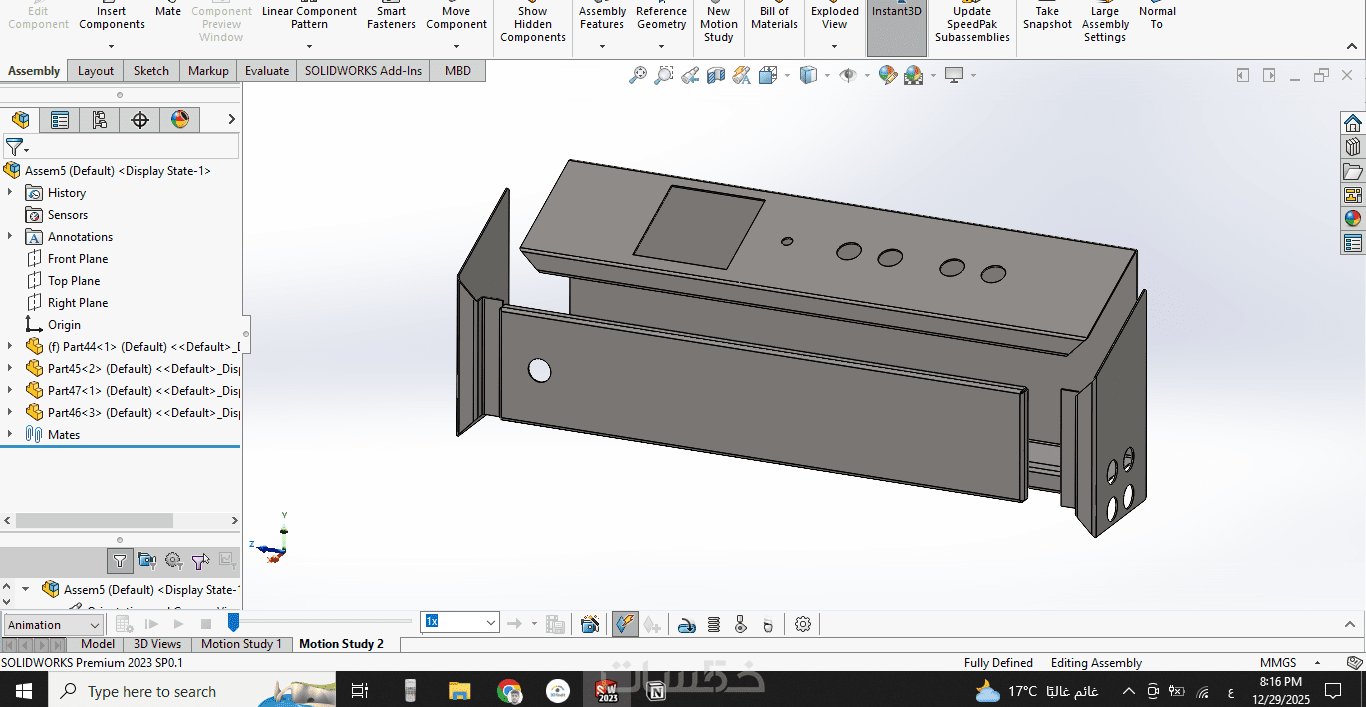Open SOLIDWORKS Resources home icon

tap(1353, 123)
